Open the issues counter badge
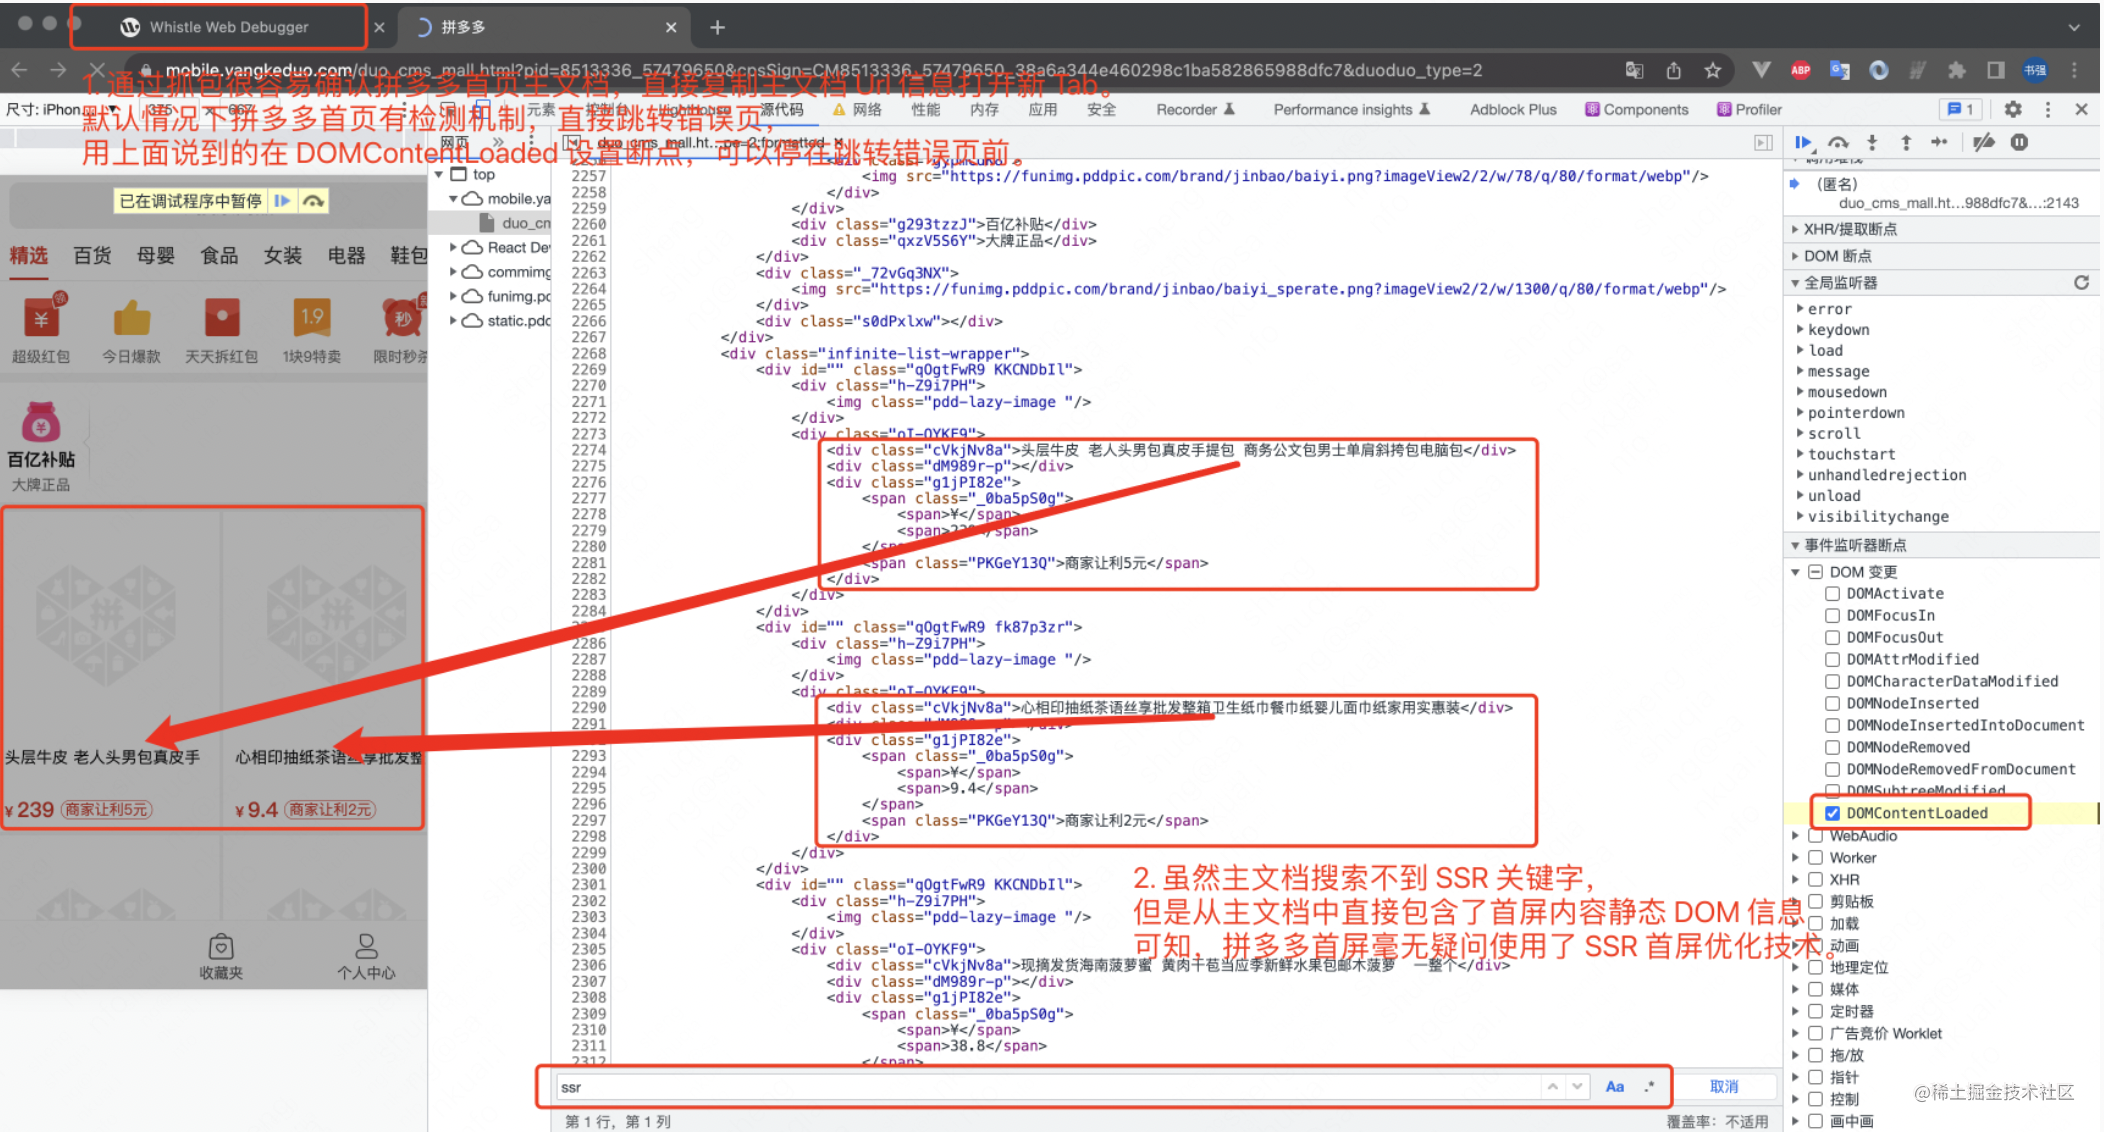This screenshot has width=2104, height=1132. (1961, 109)
